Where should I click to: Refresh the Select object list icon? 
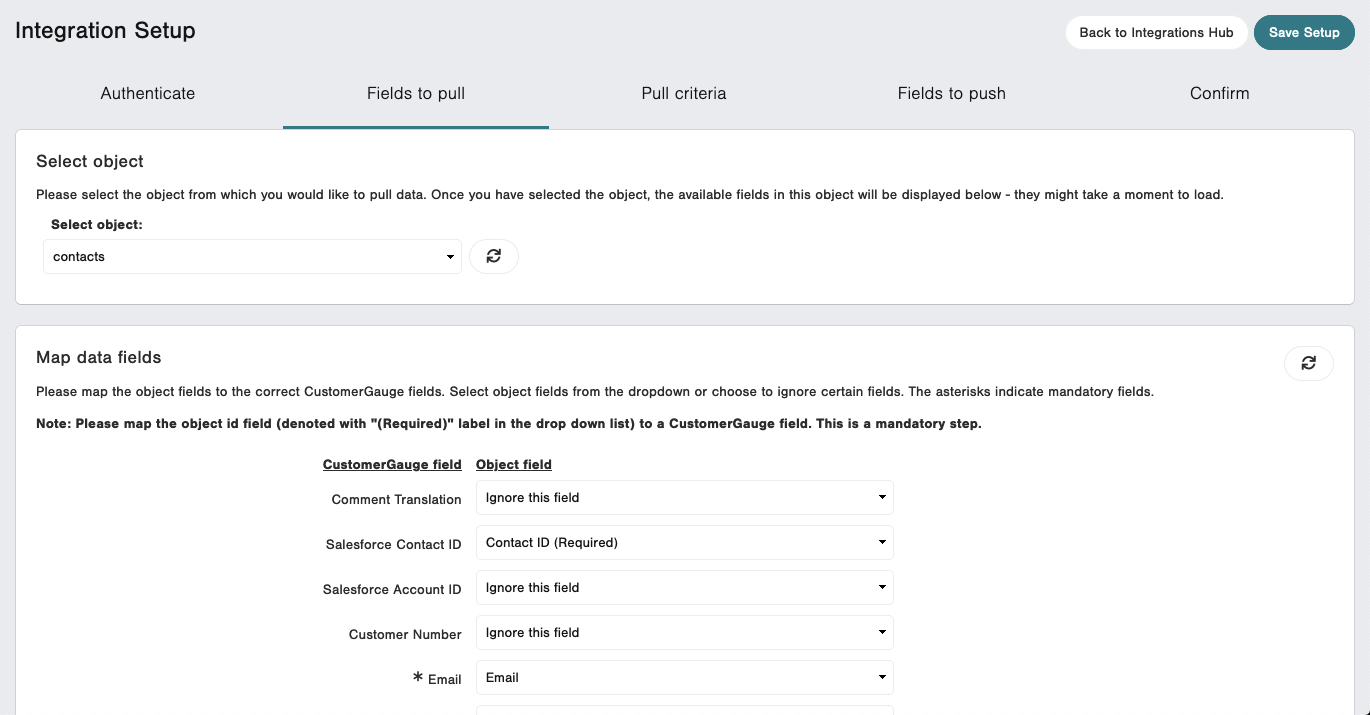point(494,256)
